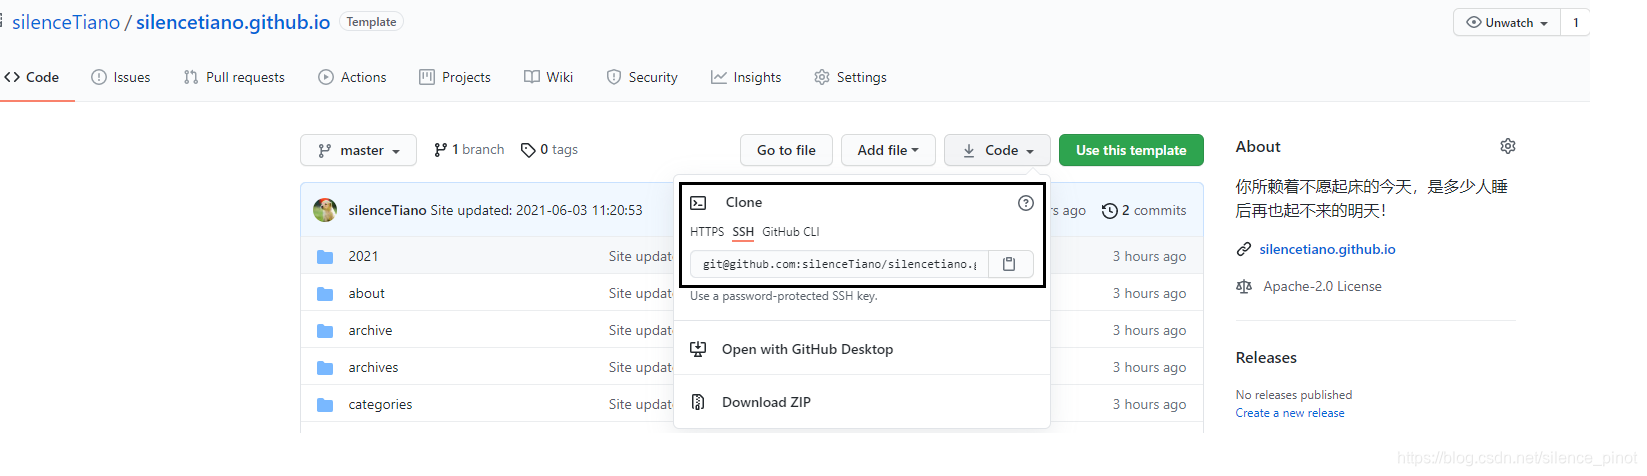Open the Pull requests tab

234,77
